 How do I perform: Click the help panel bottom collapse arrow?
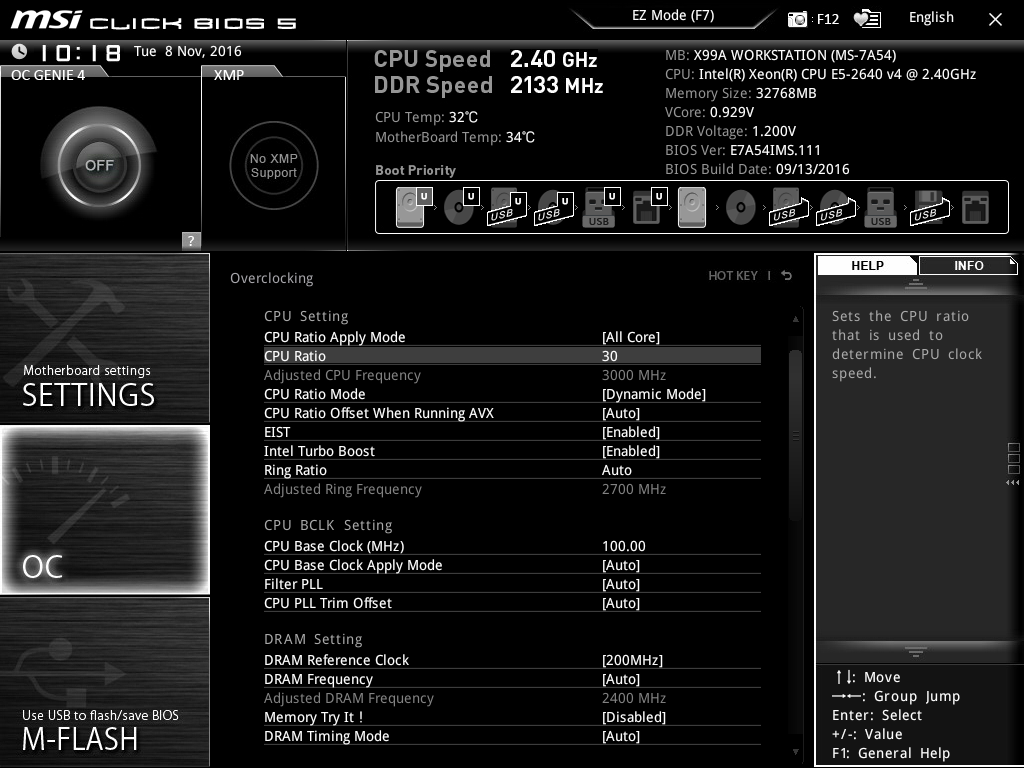pyautogui.click(x=916, y=652)
